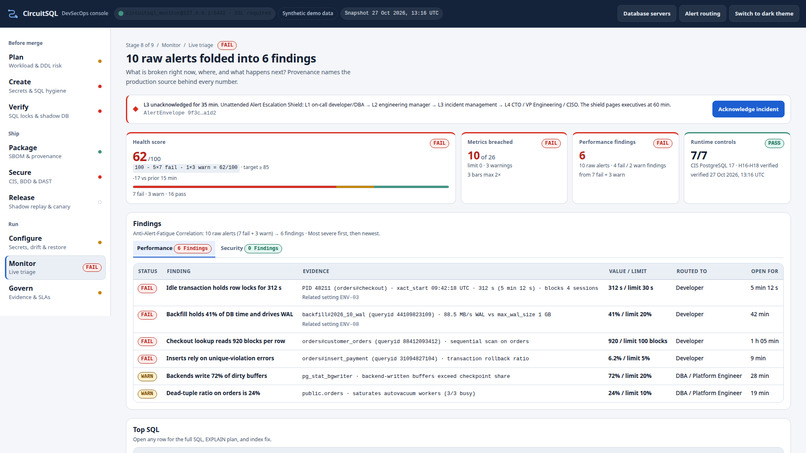806x453 pixels.
Task: Click FAIL badge of Checkout lookup row
Action: pyautogui.click(x=147, y=341)
